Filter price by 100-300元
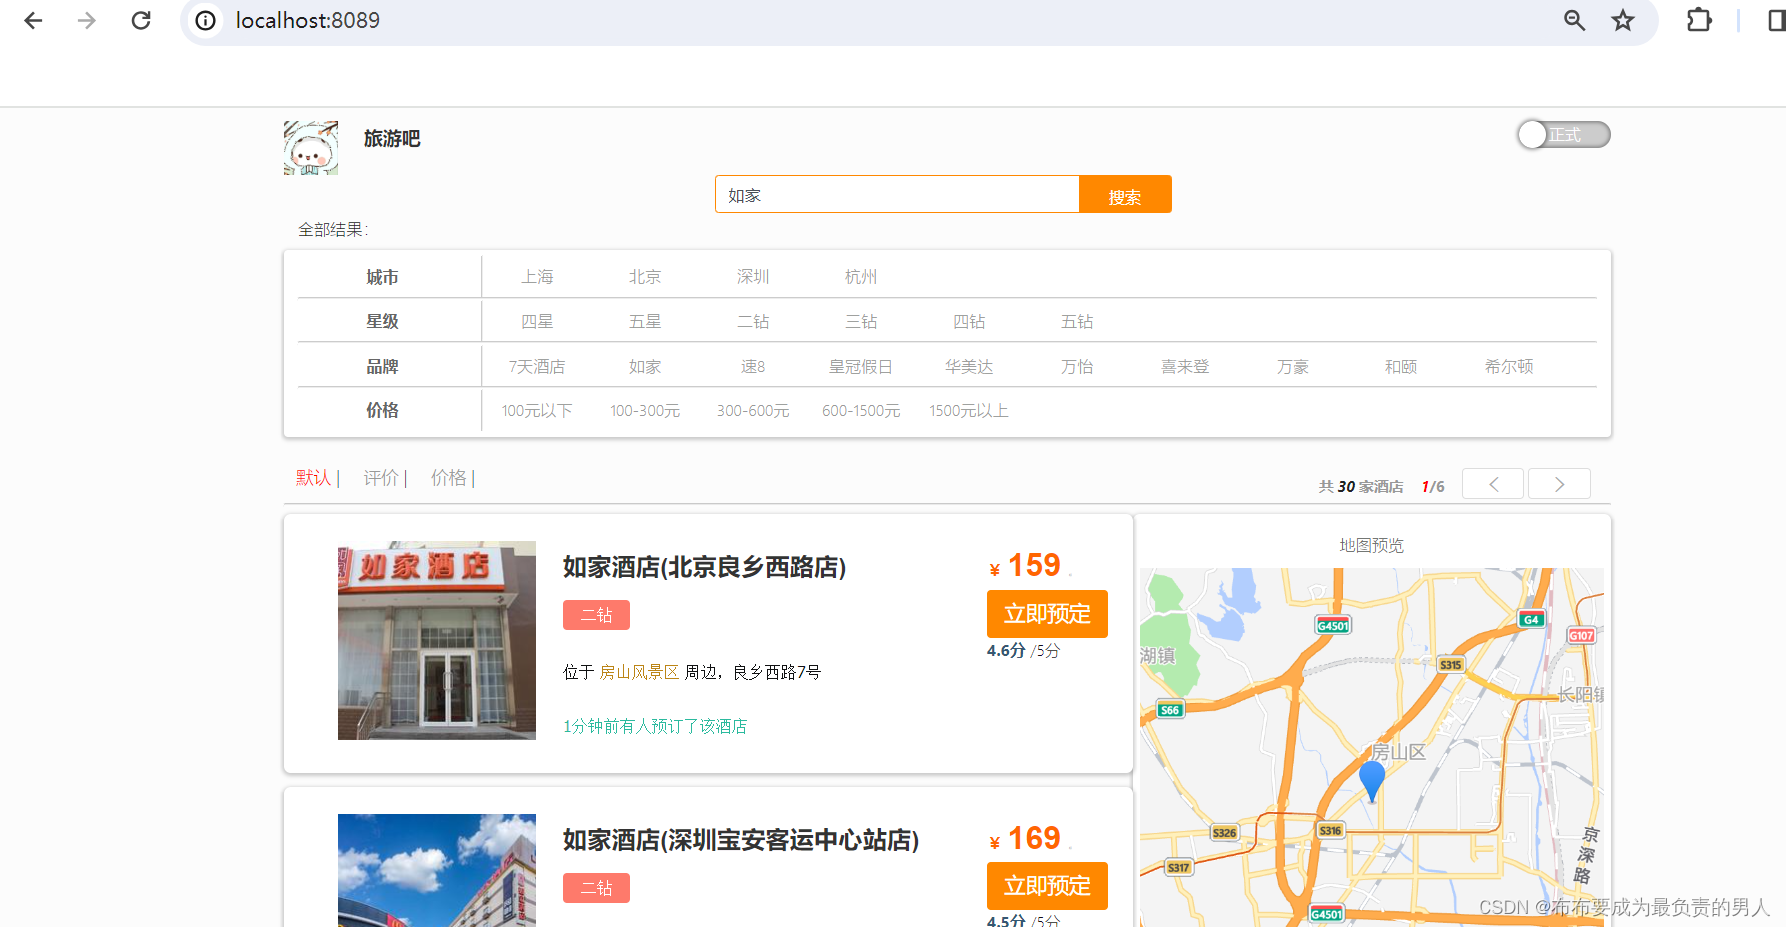 [x=645, y=411]
